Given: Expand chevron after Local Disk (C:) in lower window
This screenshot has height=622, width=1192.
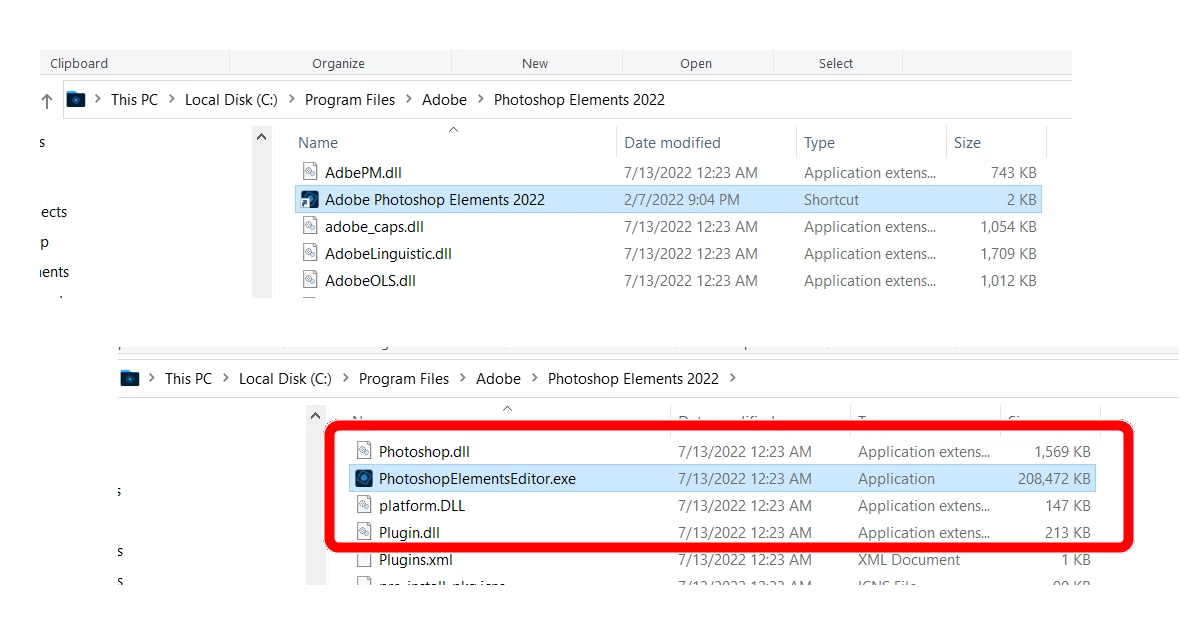Looking at the screenshot, I should (x=345, y=378).
